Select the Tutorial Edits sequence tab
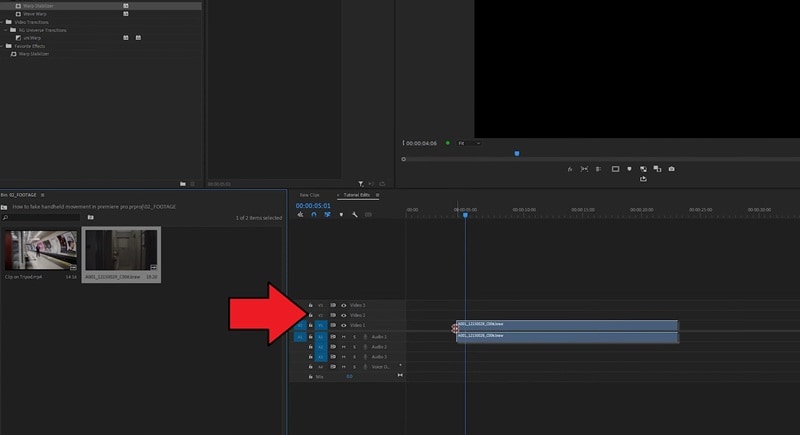Screen dimensions: 800x435 [357, 195]
